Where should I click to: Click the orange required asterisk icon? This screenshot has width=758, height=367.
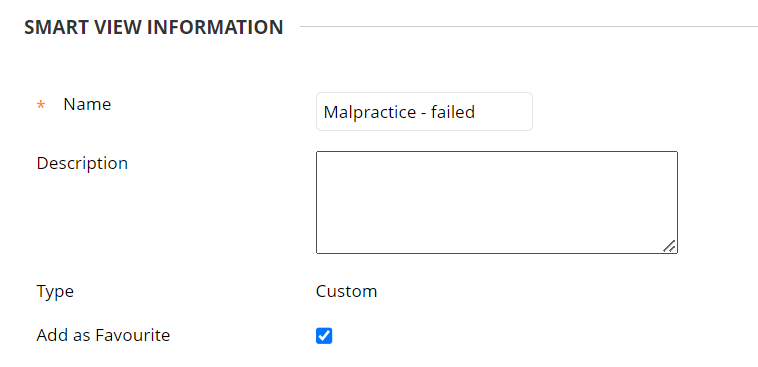coord(41,105)
